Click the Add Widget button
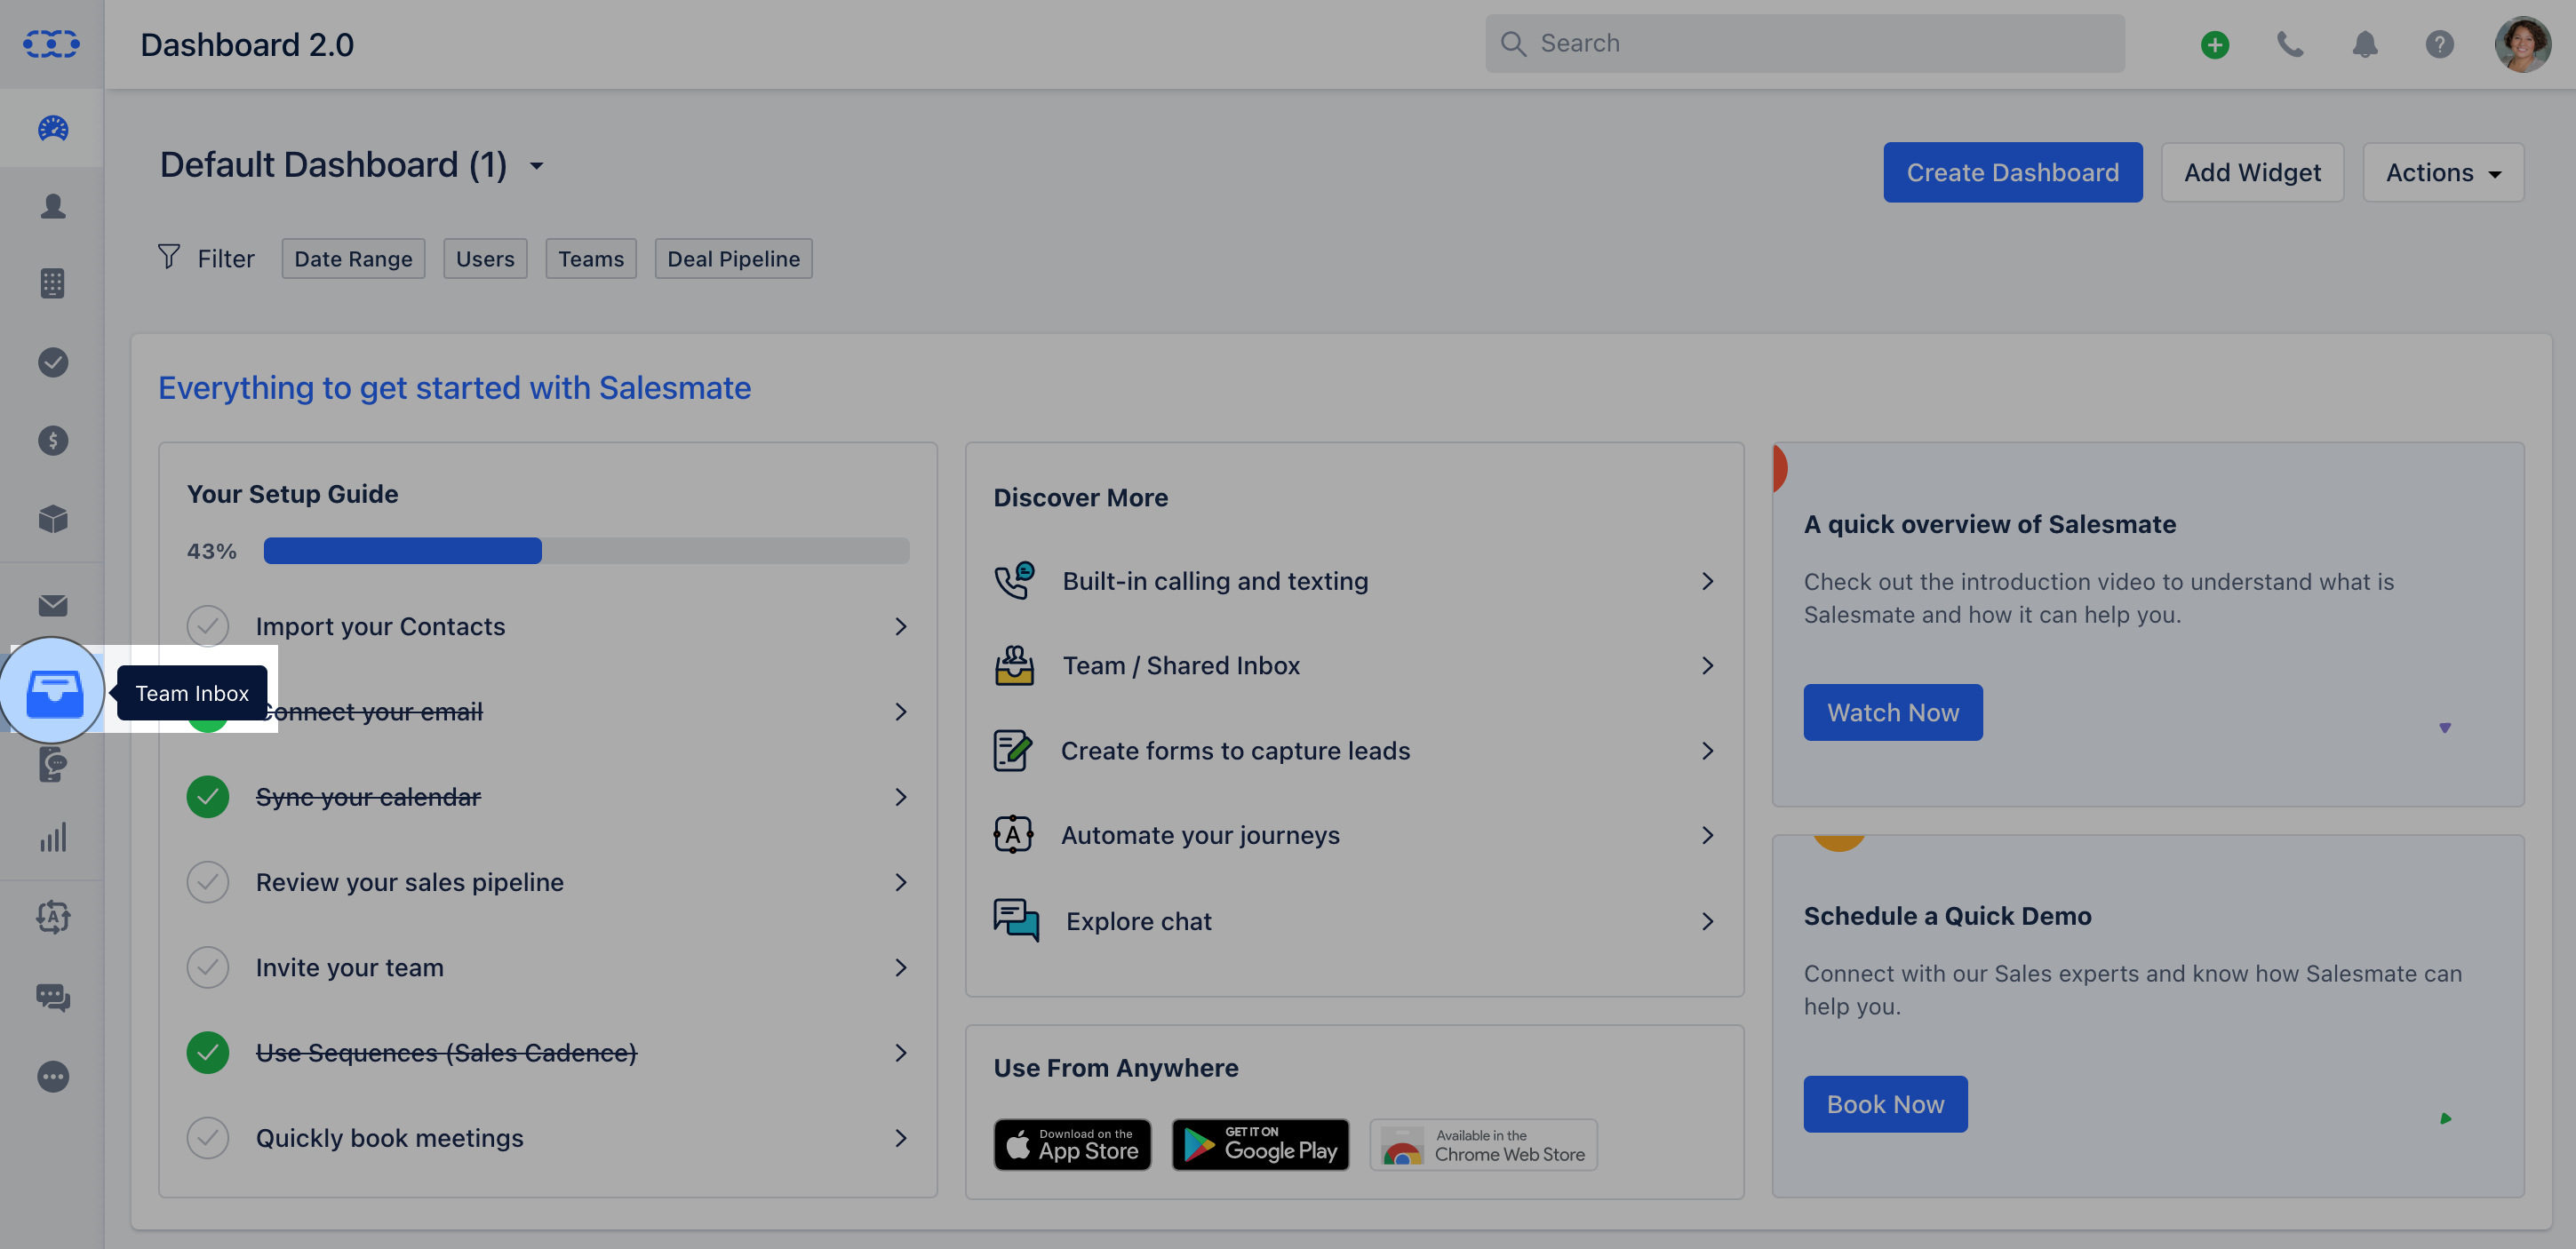This screenshot has height=1249, width=2576. tap(2251, 172)
